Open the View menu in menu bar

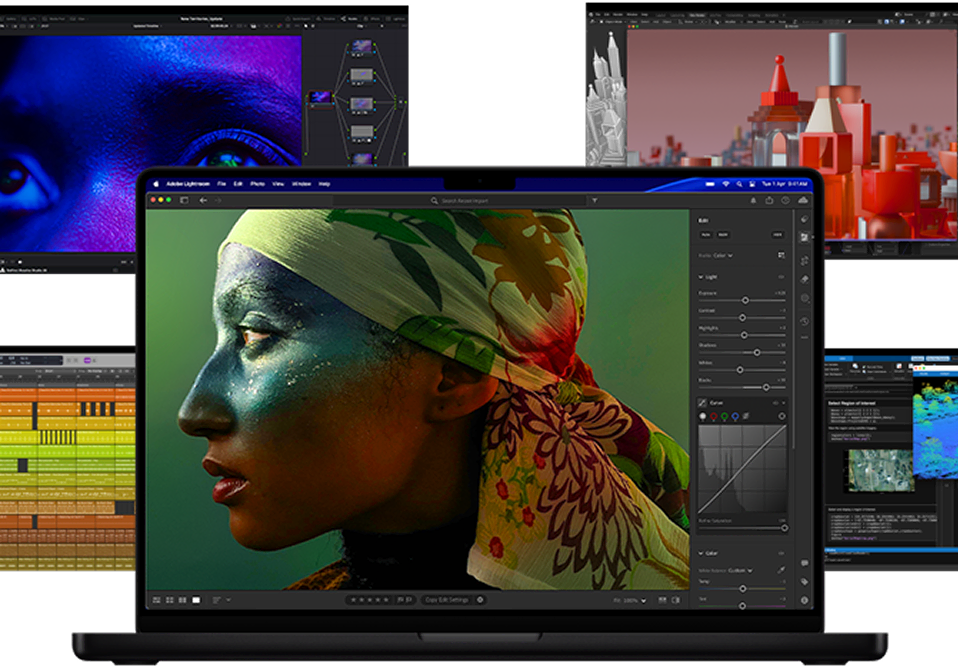[x=278, y=184]
